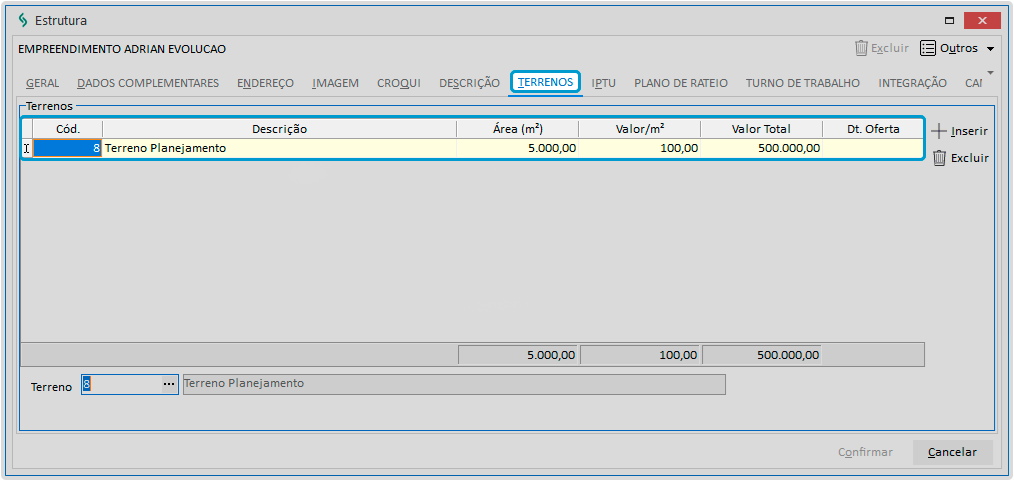Click the footer area total 5.000,00

(x=518, y=355)
